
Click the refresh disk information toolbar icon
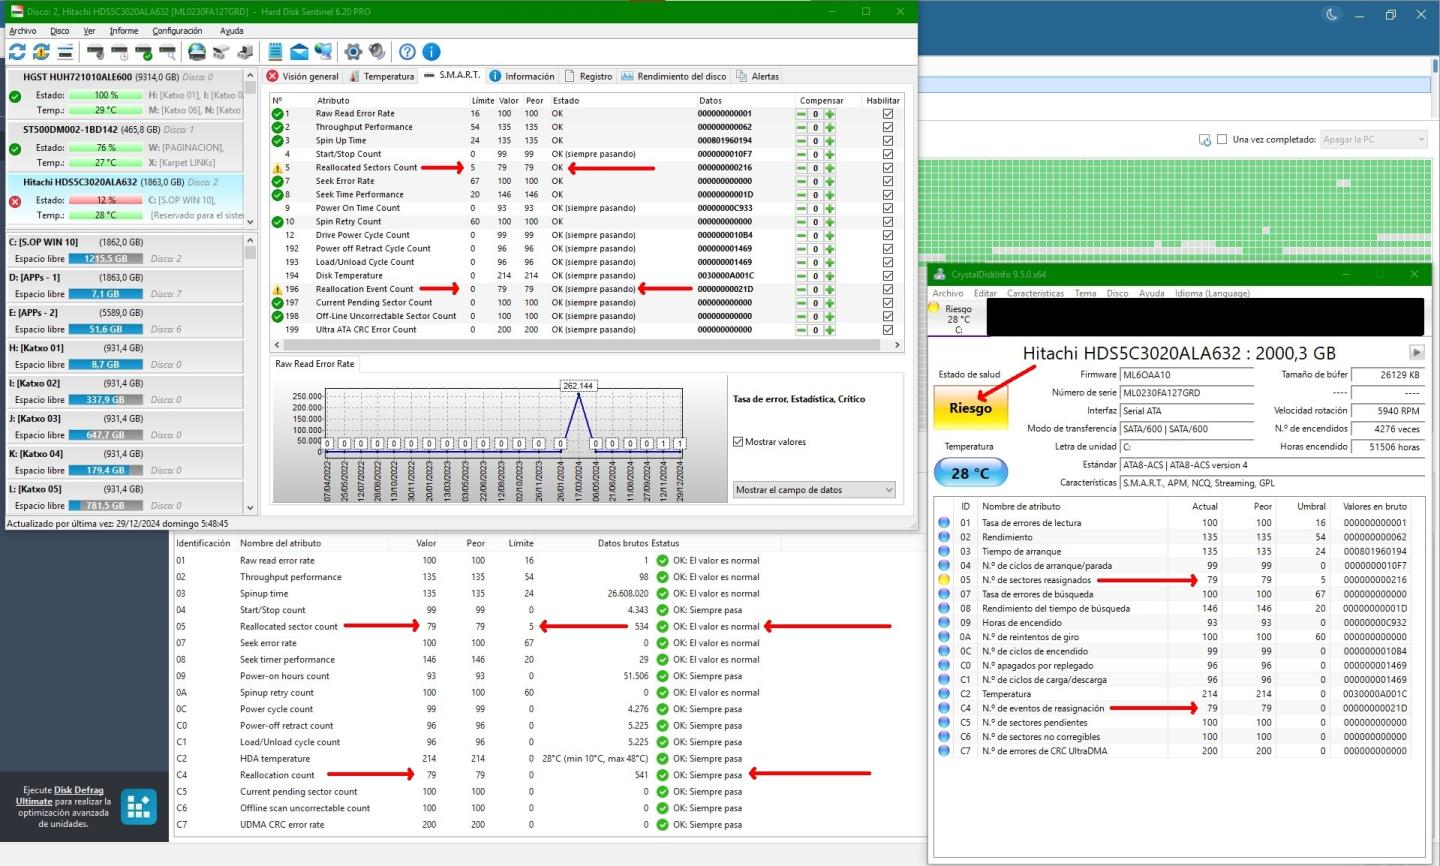(17, 52)
